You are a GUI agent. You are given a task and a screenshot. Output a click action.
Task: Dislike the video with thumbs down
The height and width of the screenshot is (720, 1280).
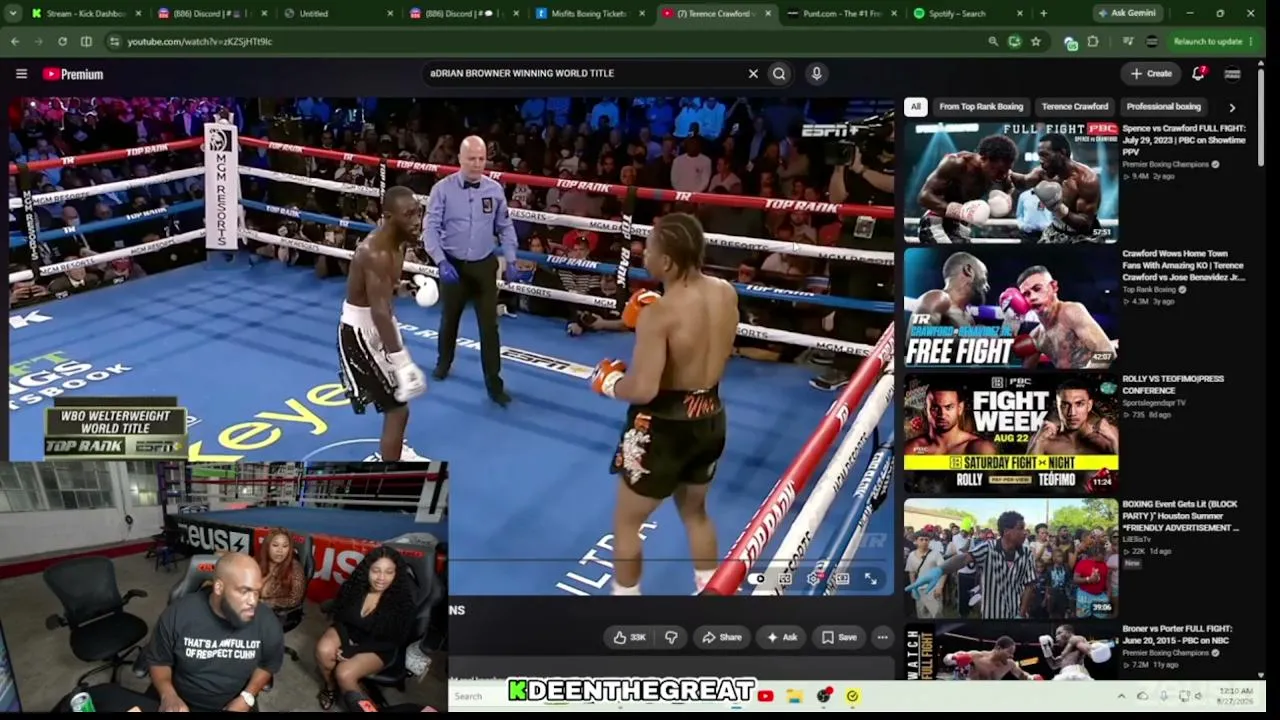tap(671, 637)
